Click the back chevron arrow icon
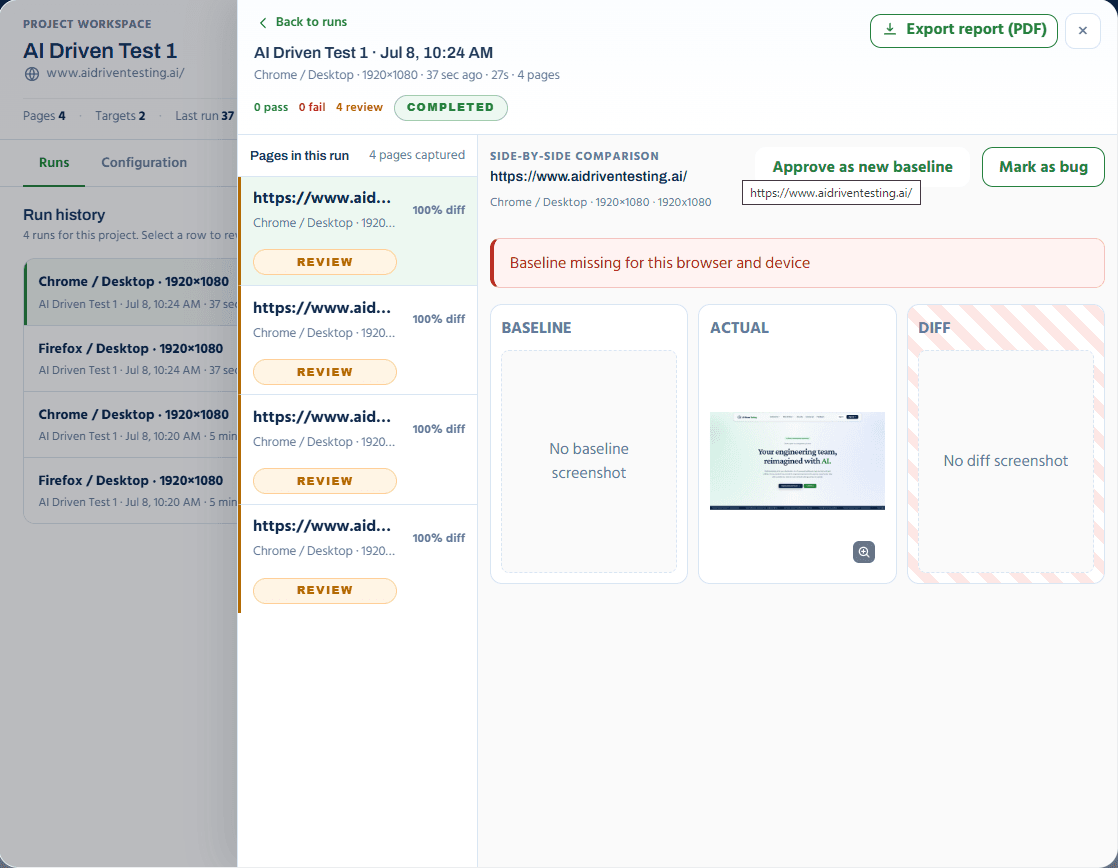Viewport: 1118px width, 868px height. 263,23
